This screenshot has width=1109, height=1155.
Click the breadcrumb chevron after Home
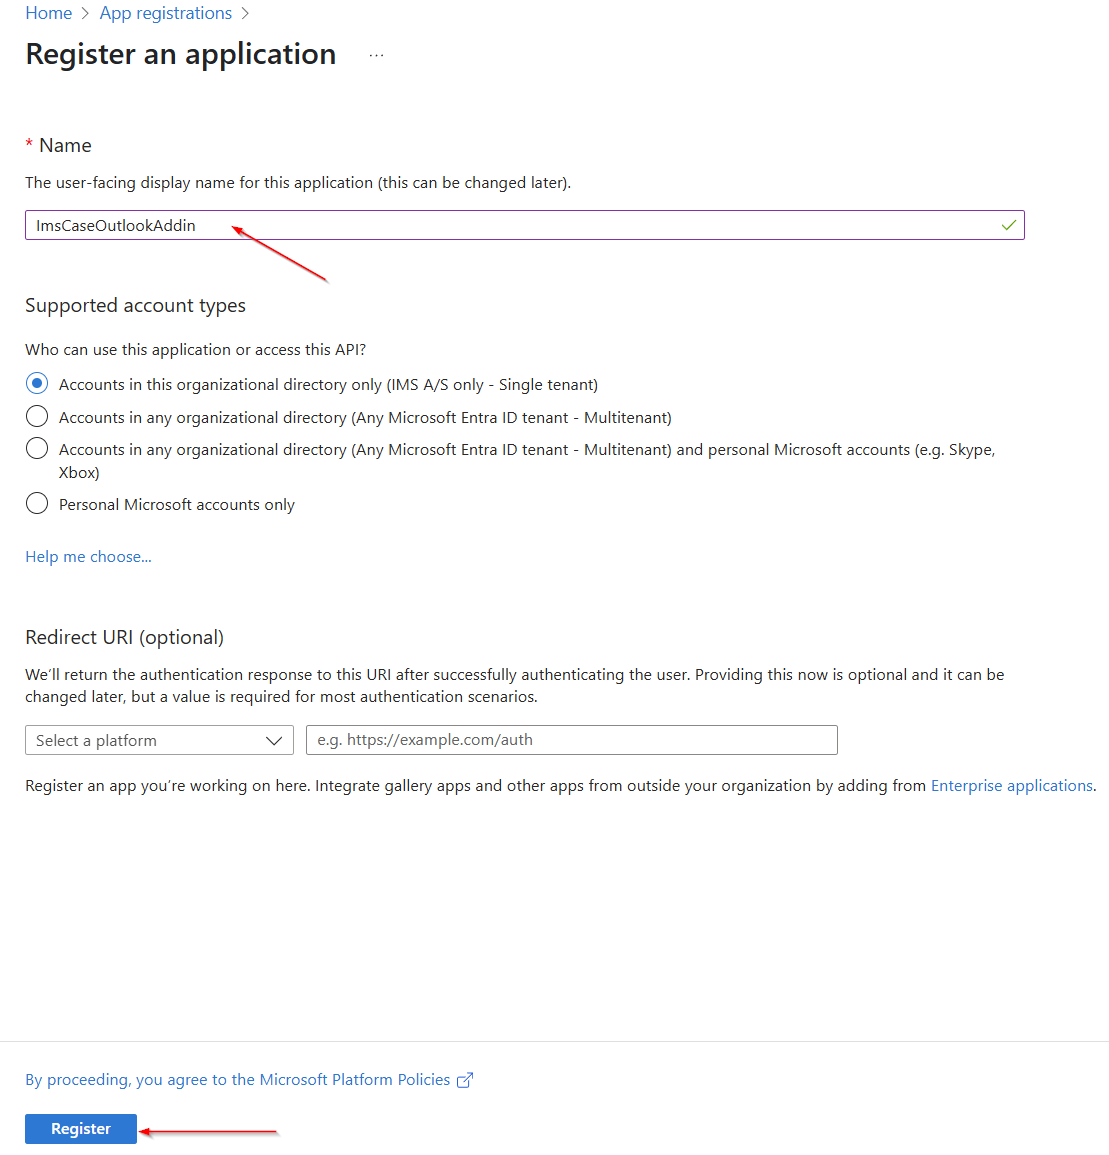tap(85, 13)
